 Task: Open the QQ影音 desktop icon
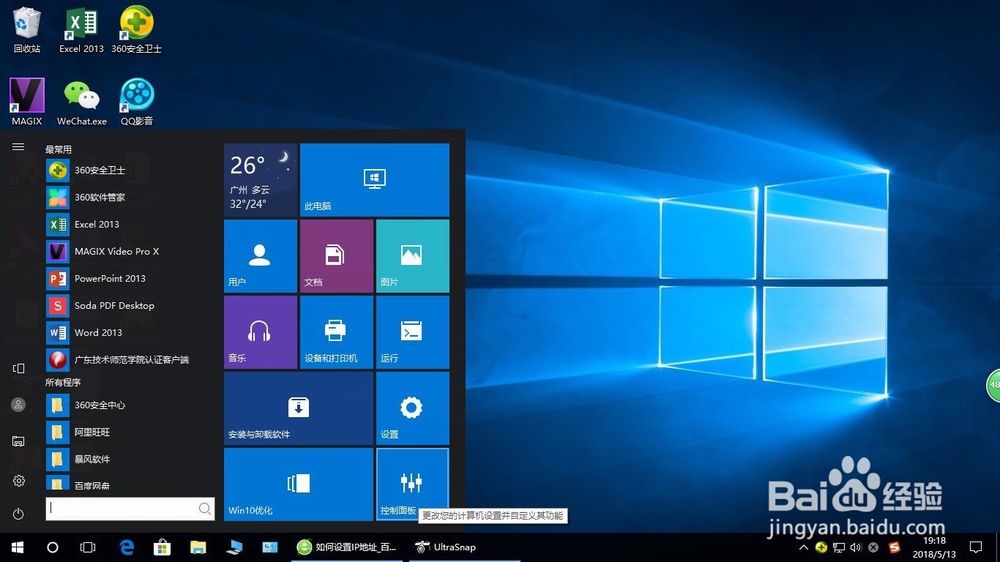click(x=136, y=102)
